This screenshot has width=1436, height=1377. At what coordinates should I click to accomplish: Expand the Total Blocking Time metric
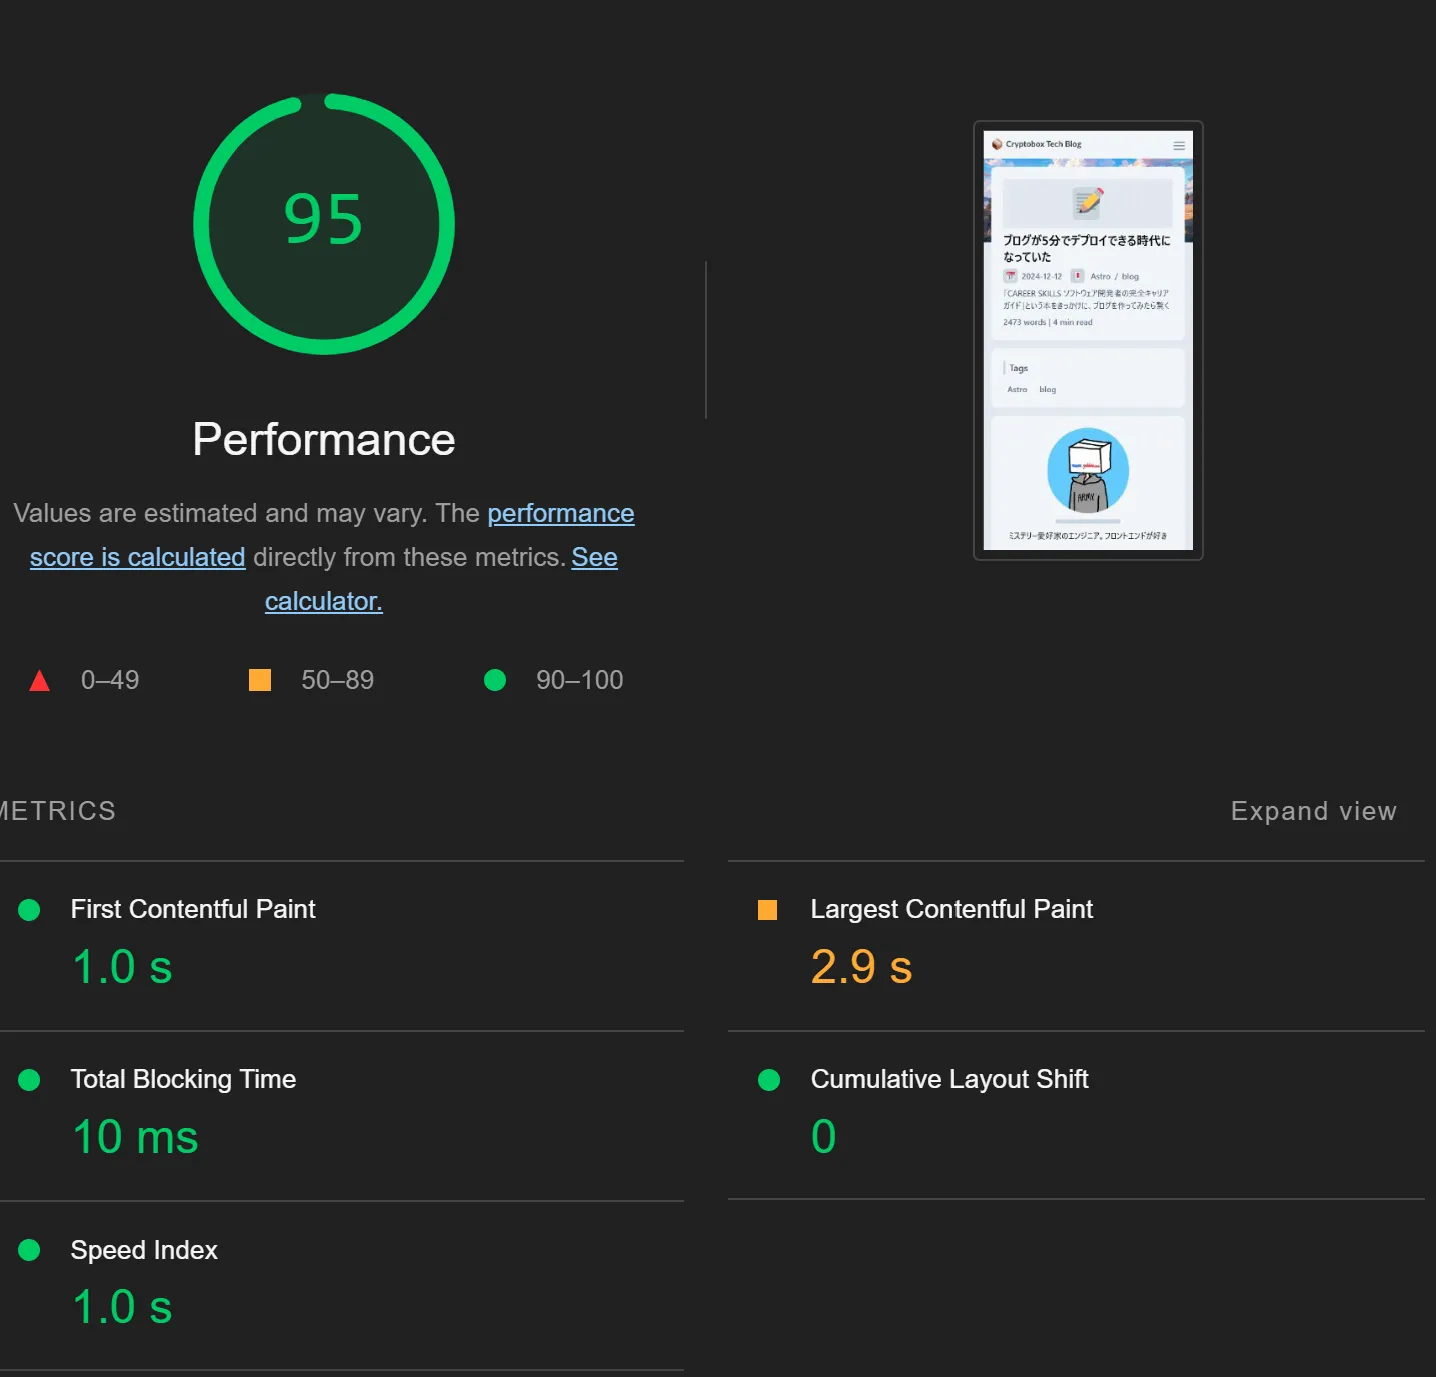click(183, 1080)
